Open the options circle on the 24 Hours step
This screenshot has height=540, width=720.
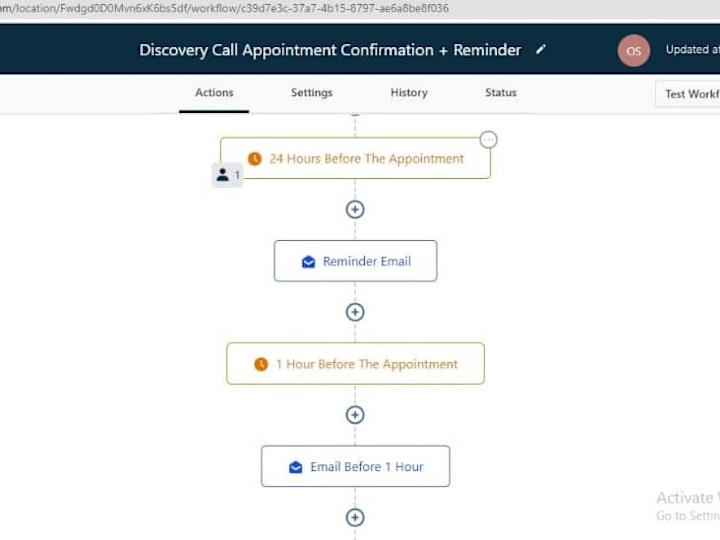point(488,140)
